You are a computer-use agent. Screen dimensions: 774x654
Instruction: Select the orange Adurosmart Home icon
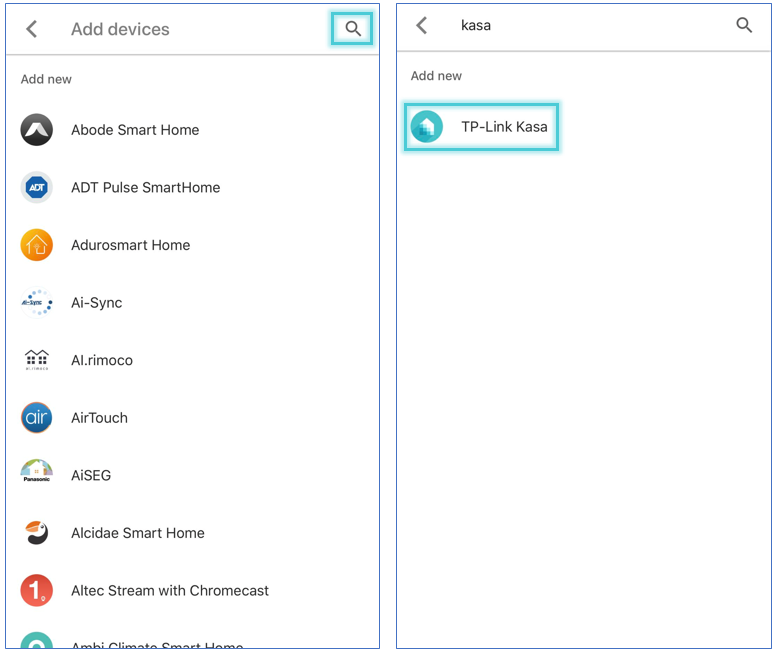click(x=37, y=245)
